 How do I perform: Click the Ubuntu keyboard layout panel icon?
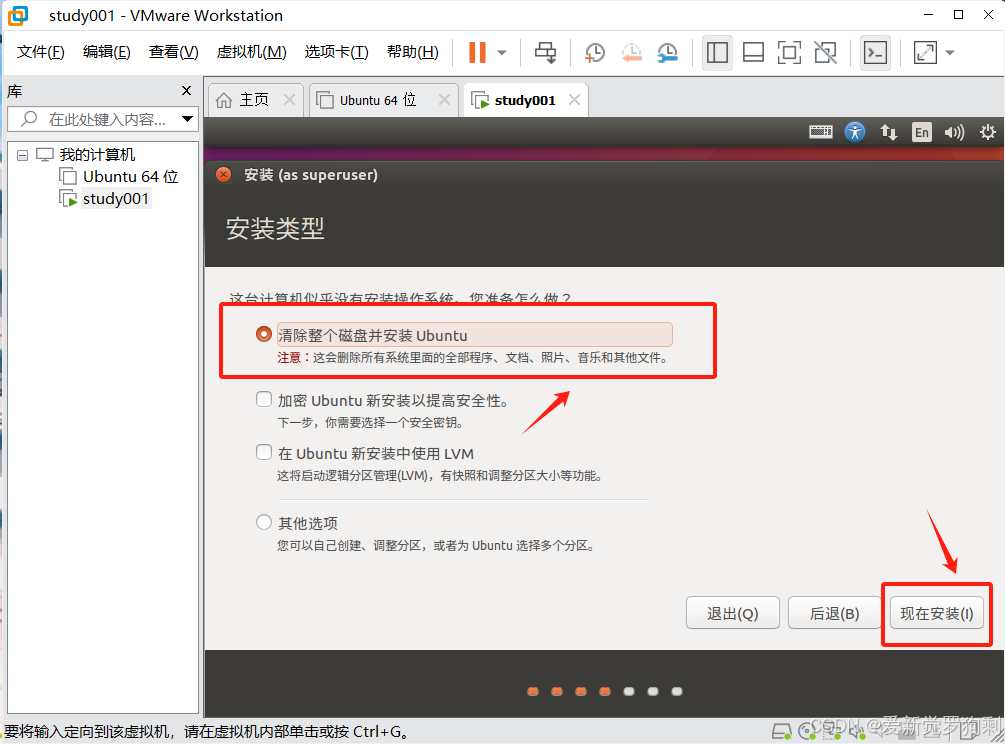point(820,132)
